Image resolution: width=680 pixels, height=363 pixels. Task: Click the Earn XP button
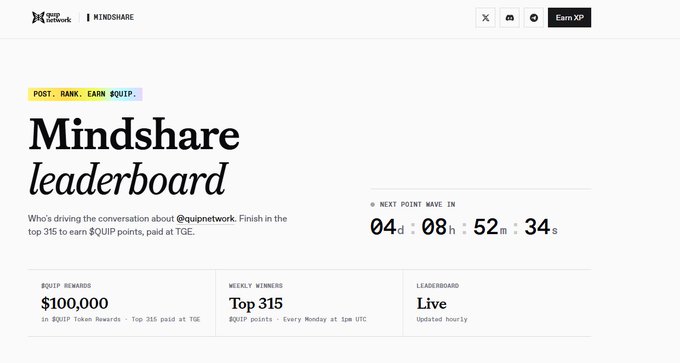569,18
